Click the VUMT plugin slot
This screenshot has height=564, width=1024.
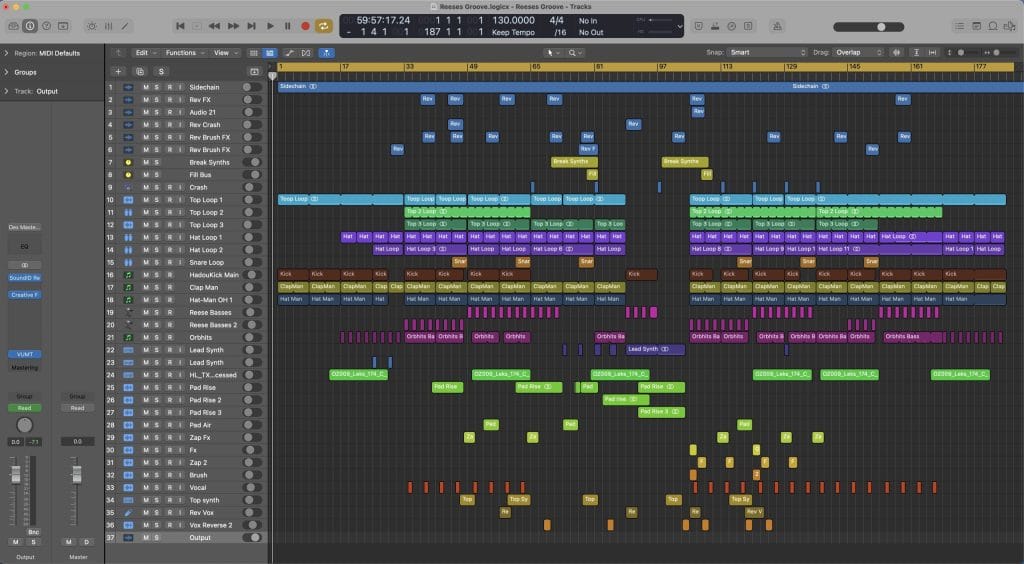24,354
